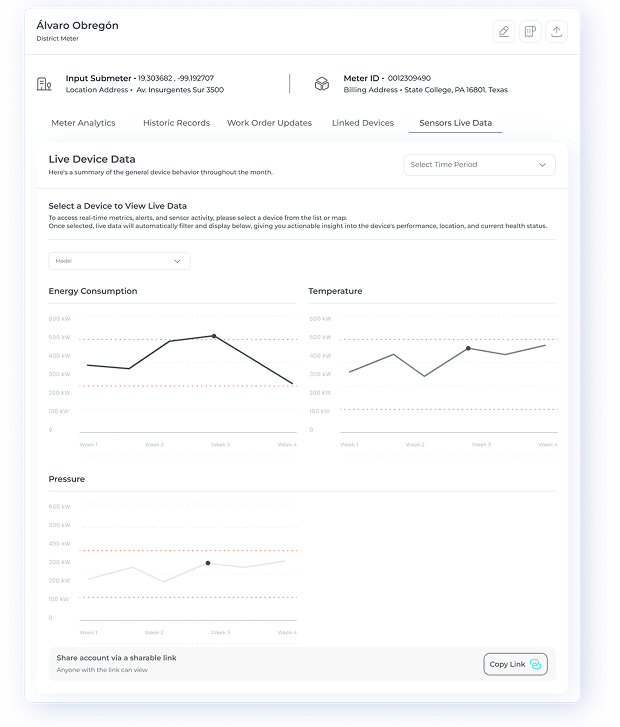Click the report document icon in header
The image size is (620, 727).
coord(530,32)
